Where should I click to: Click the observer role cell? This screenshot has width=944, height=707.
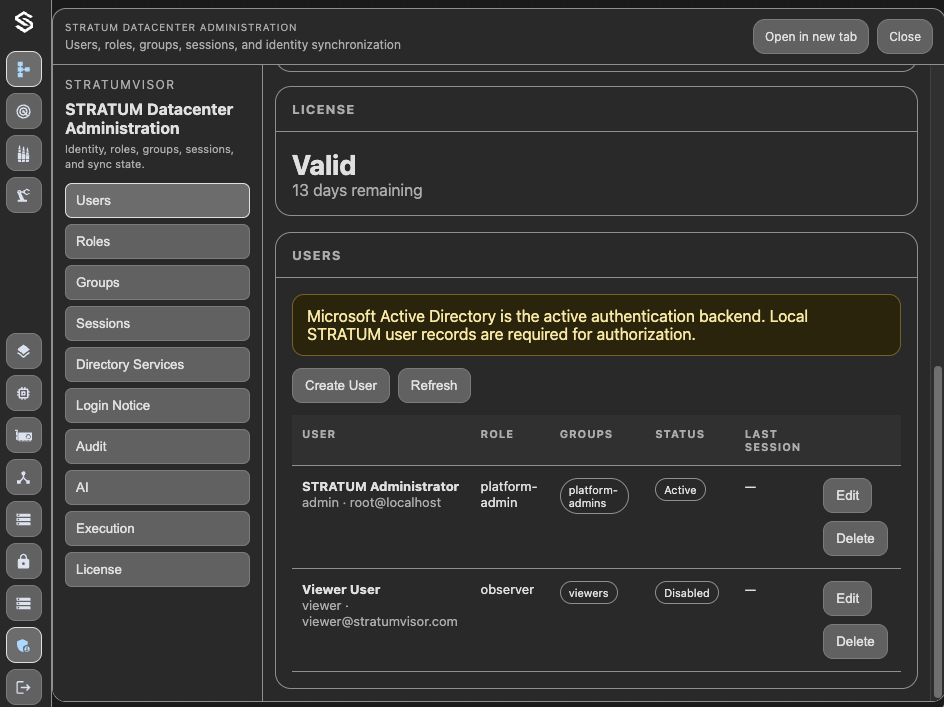pyautogui.click(x=507, y=590)
